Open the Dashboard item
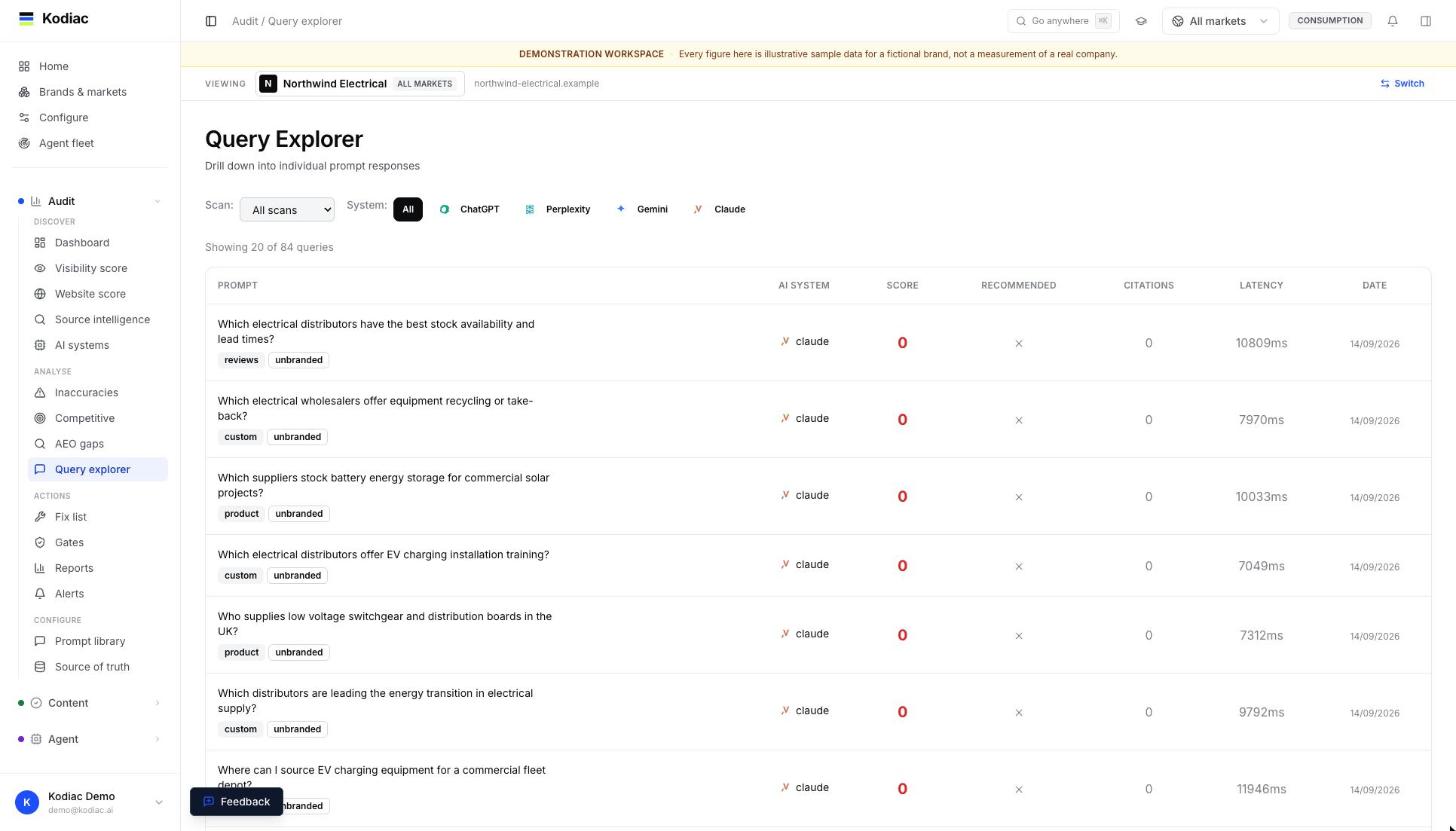1456x831 pixels. coord(98,243)
